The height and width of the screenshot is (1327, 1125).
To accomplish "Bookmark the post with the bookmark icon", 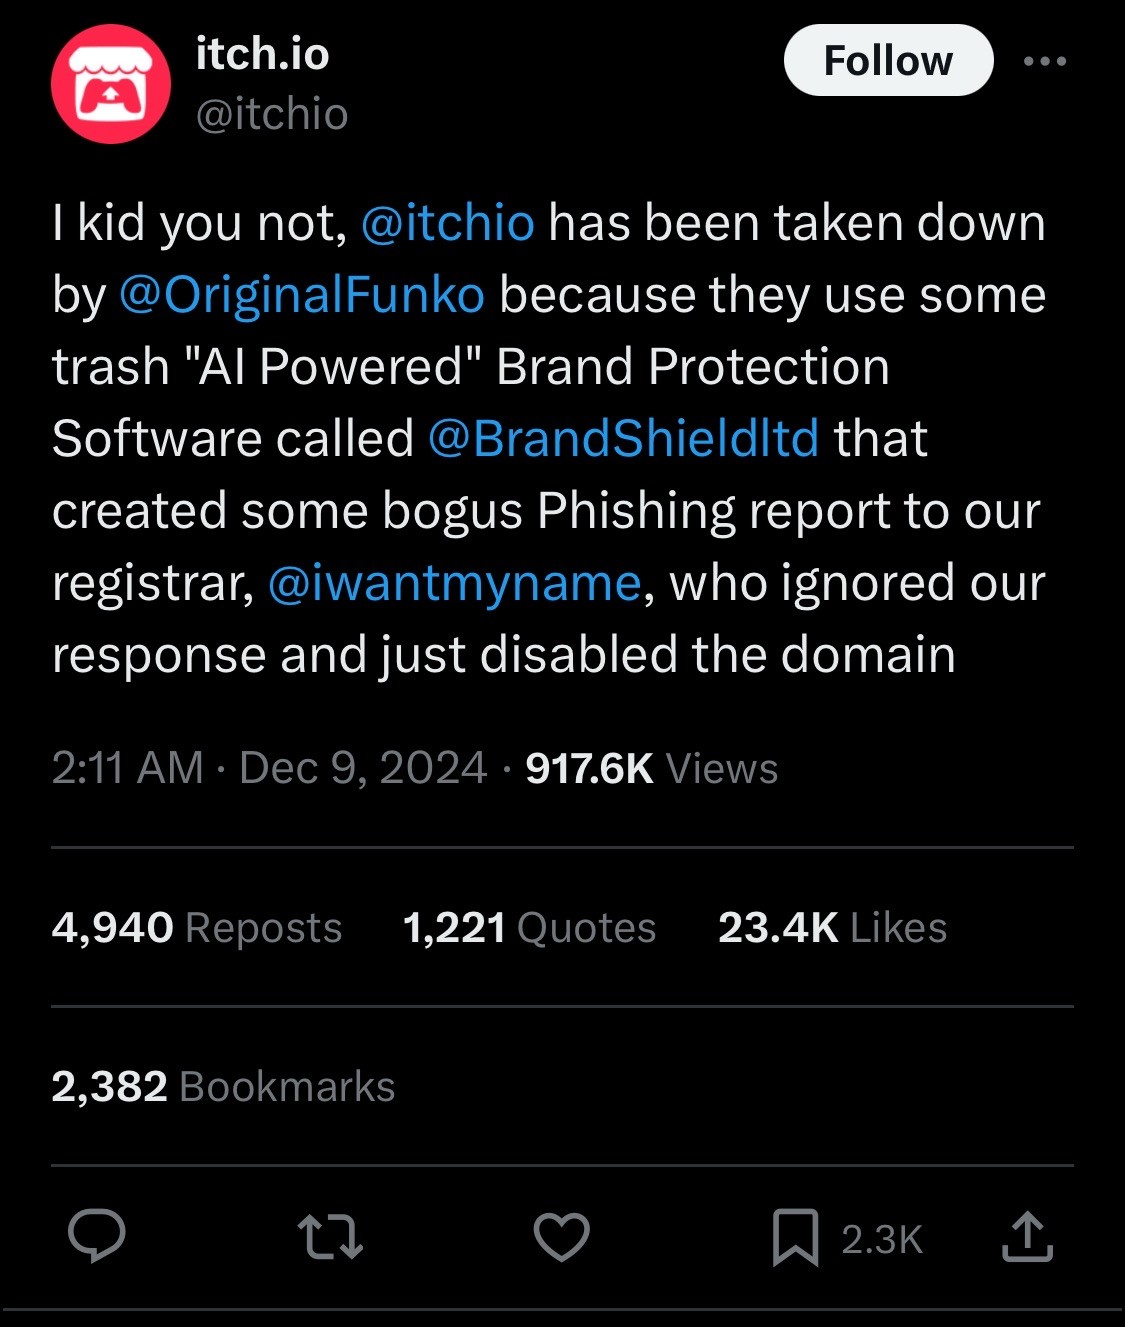I will coord(795,1238).
